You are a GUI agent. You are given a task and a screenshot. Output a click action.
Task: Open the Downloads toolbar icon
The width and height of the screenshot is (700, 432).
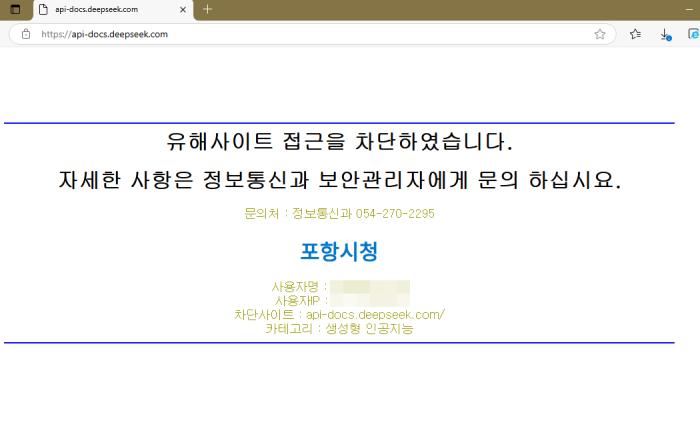click(666, 34)
